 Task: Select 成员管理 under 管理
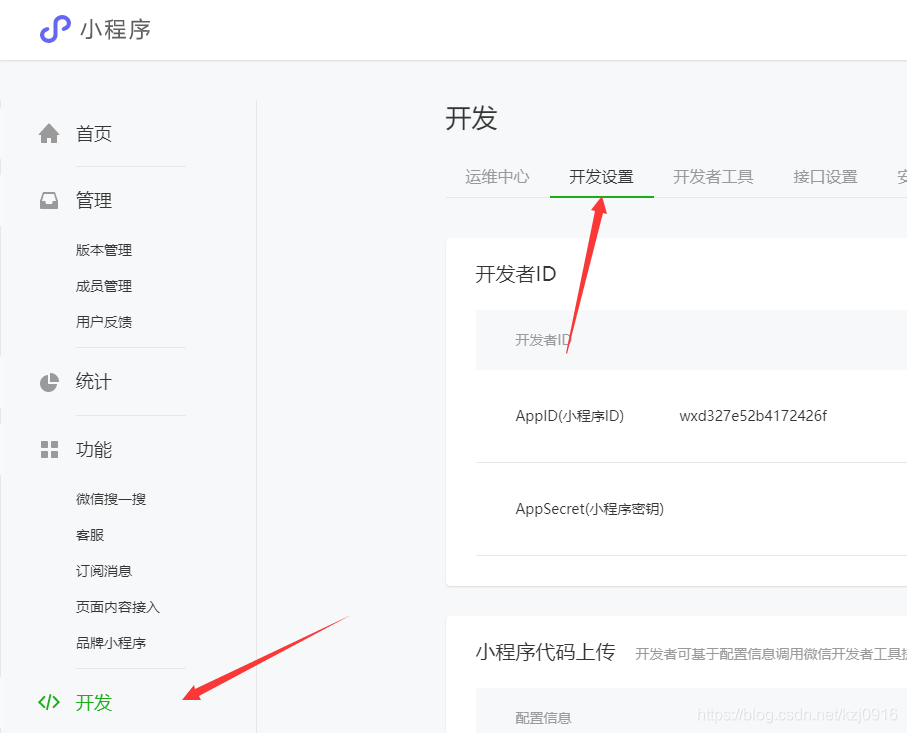point(105,285)
